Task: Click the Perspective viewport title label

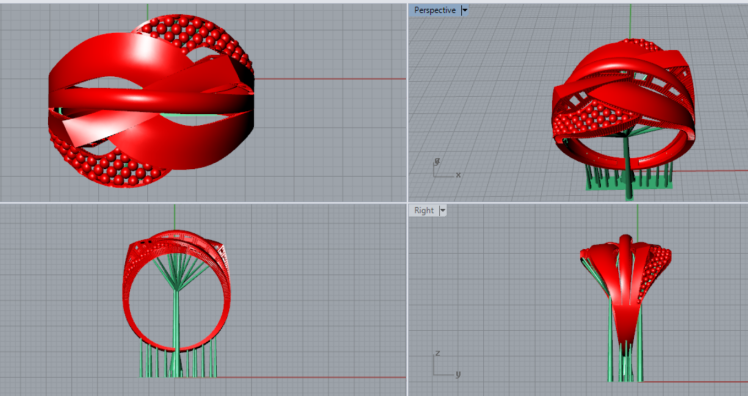Action: (x=435, y=10)
